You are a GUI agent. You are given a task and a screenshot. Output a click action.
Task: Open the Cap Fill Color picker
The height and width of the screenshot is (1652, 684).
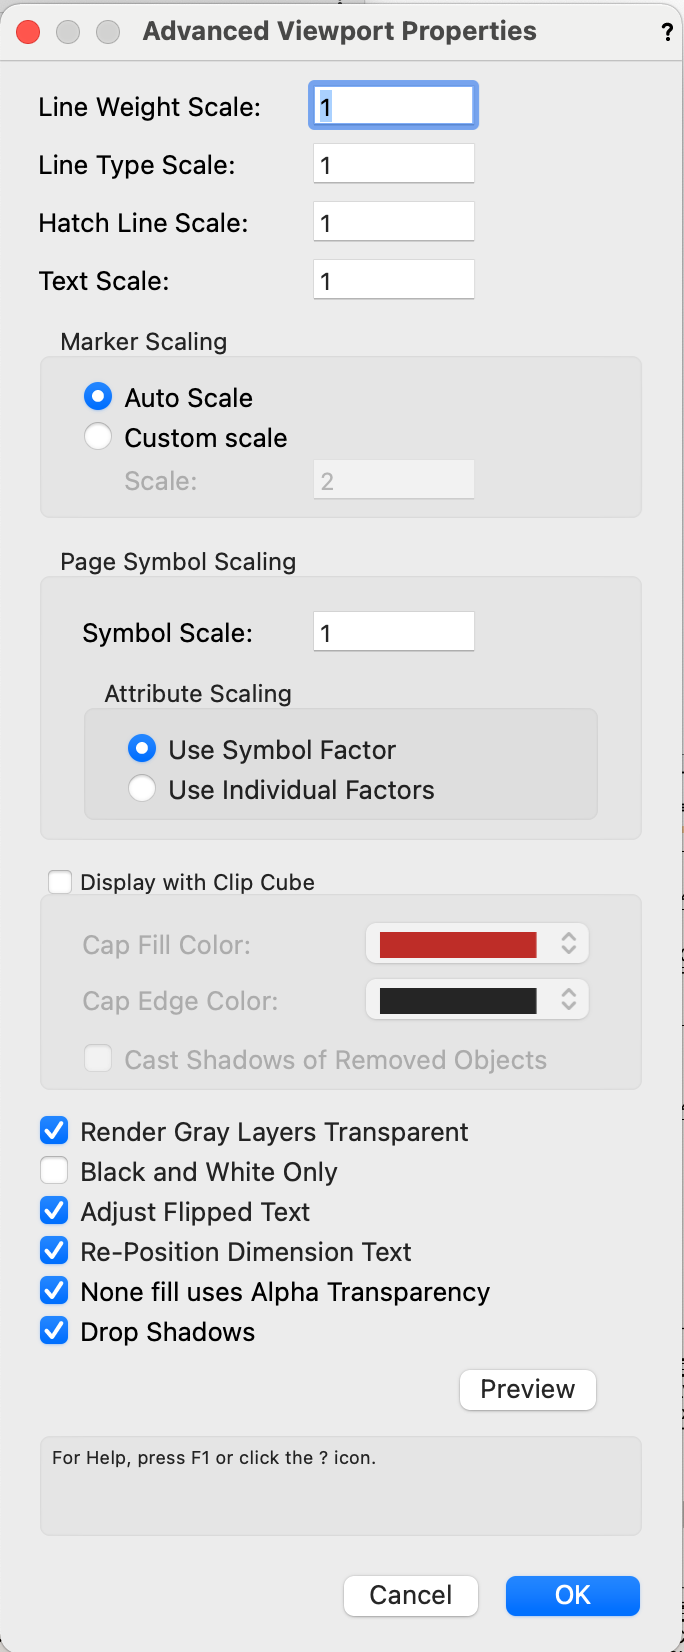tap(477, 942)
